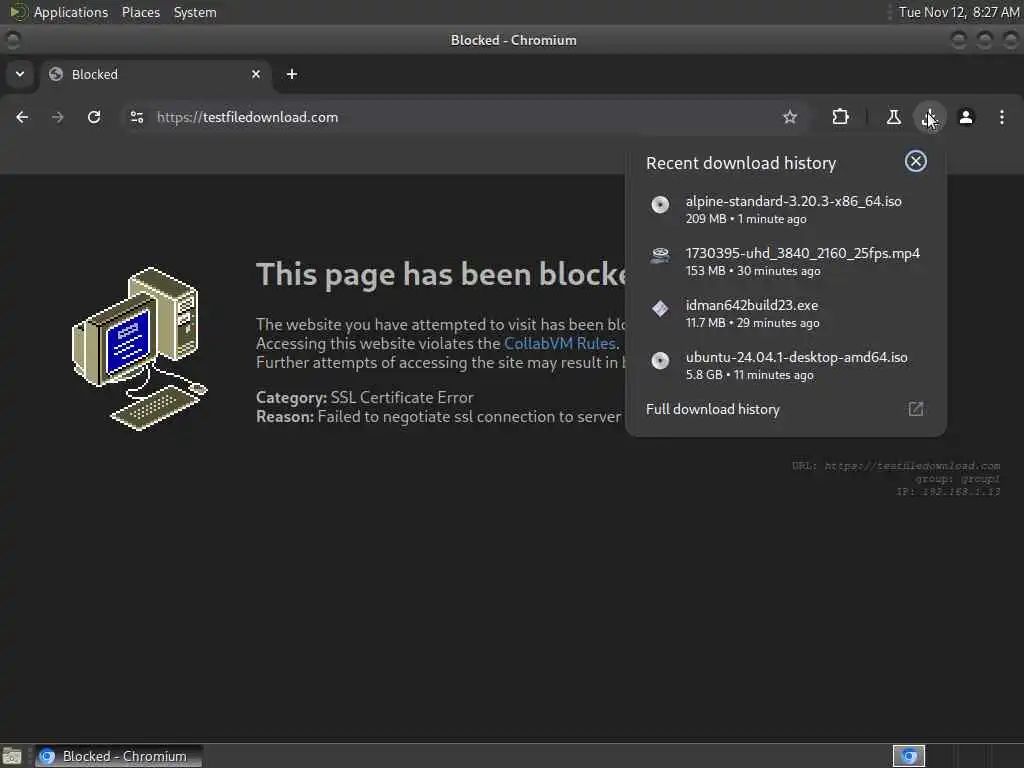This screenshot has width=1024, height=768.
Task: Click the 'Reason: Failed to negotiate' line
Action: [x=438, y=417]
